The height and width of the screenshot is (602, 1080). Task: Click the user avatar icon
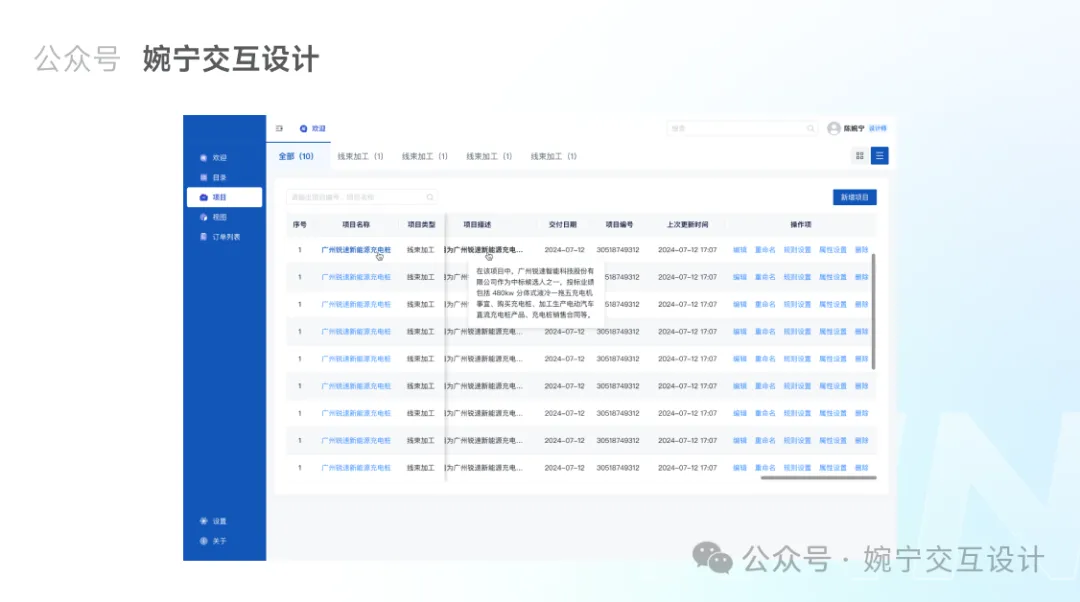click(x=833, y=128)
